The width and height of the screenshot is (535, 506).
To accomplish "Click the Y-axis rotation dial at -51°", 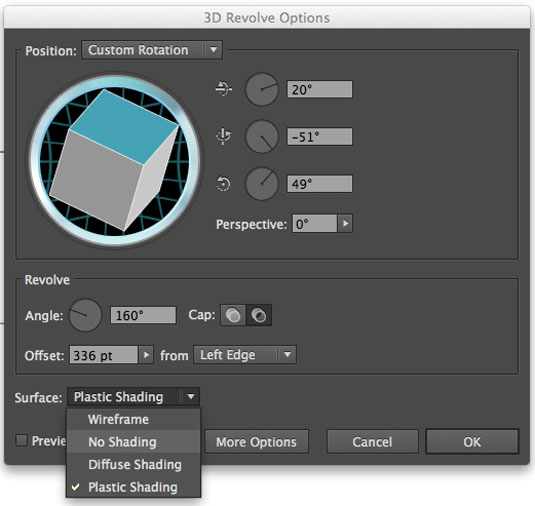I will 262,136.
